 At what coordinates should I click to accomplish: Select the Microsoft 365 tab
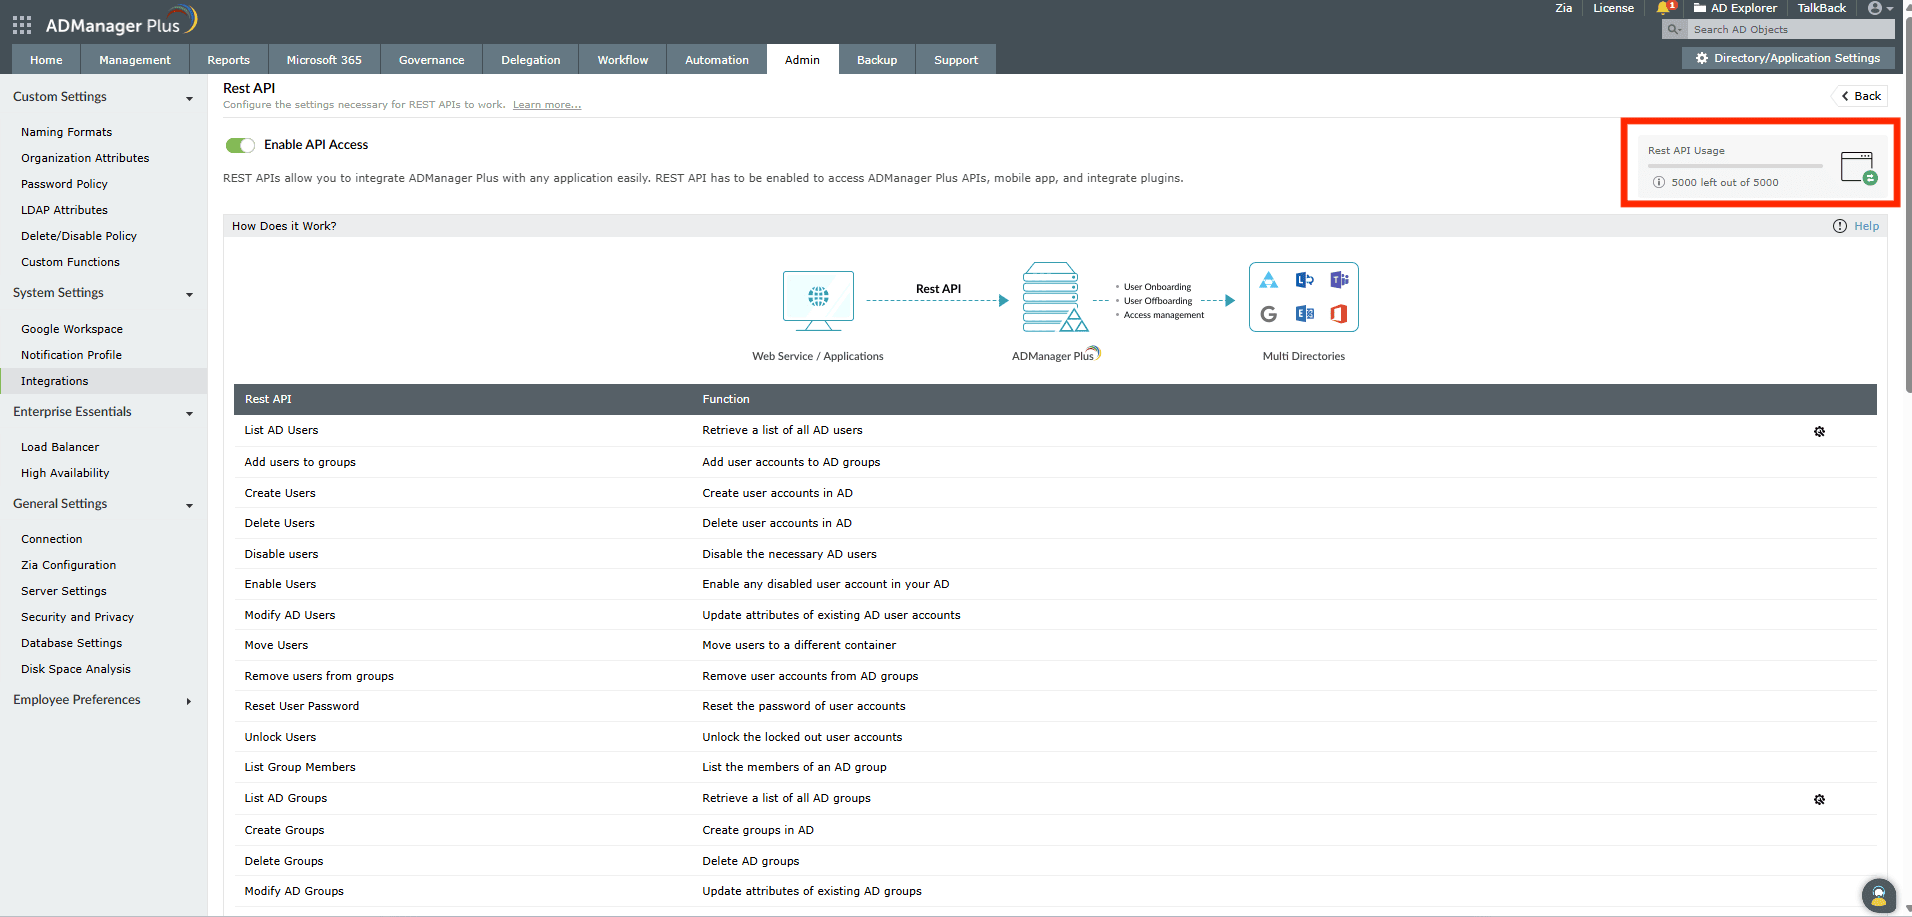pos(324,60)
